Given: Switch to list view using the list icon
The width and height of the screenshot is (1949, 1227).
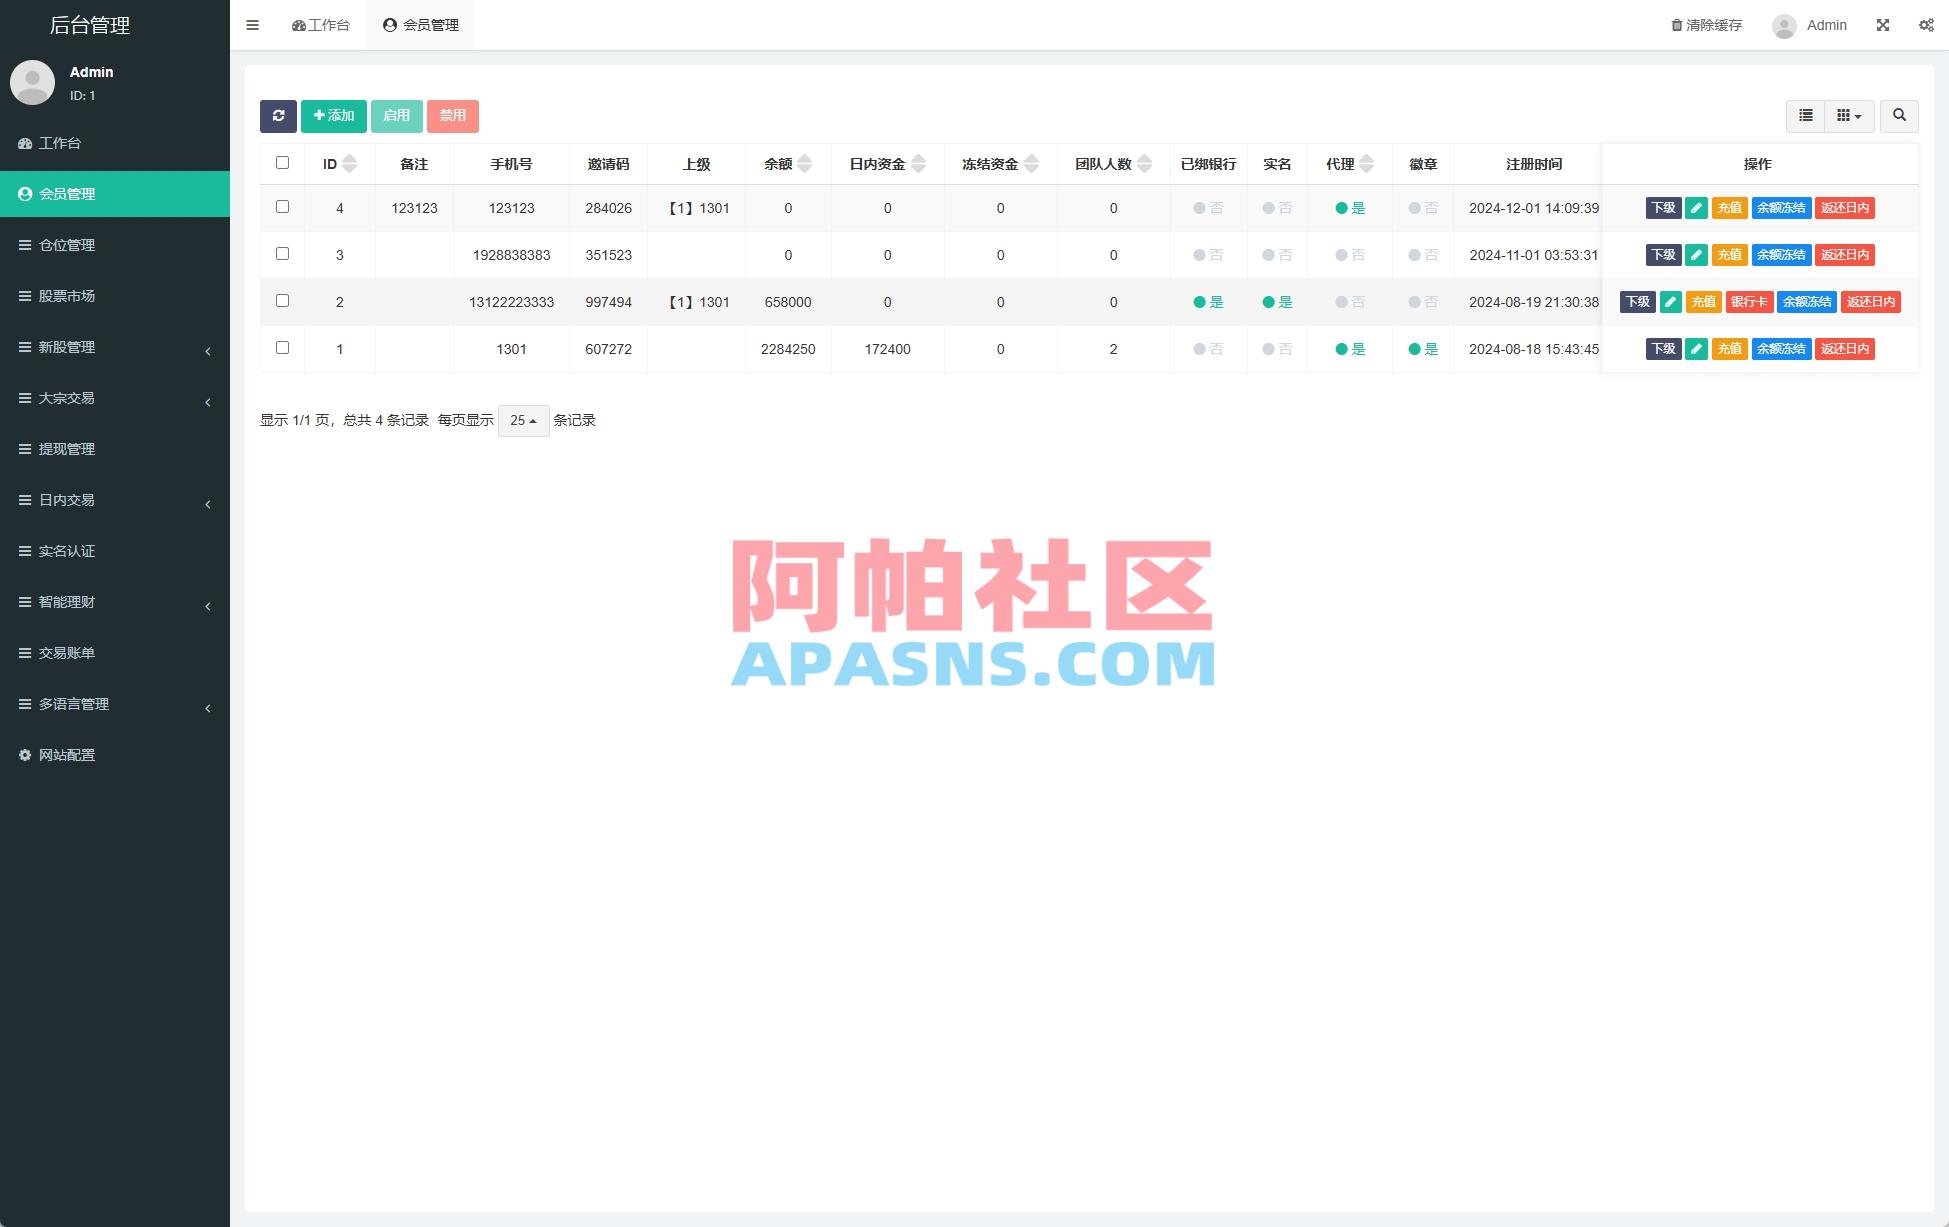Looking at the screenshot, I should (x=1804, y=116).
